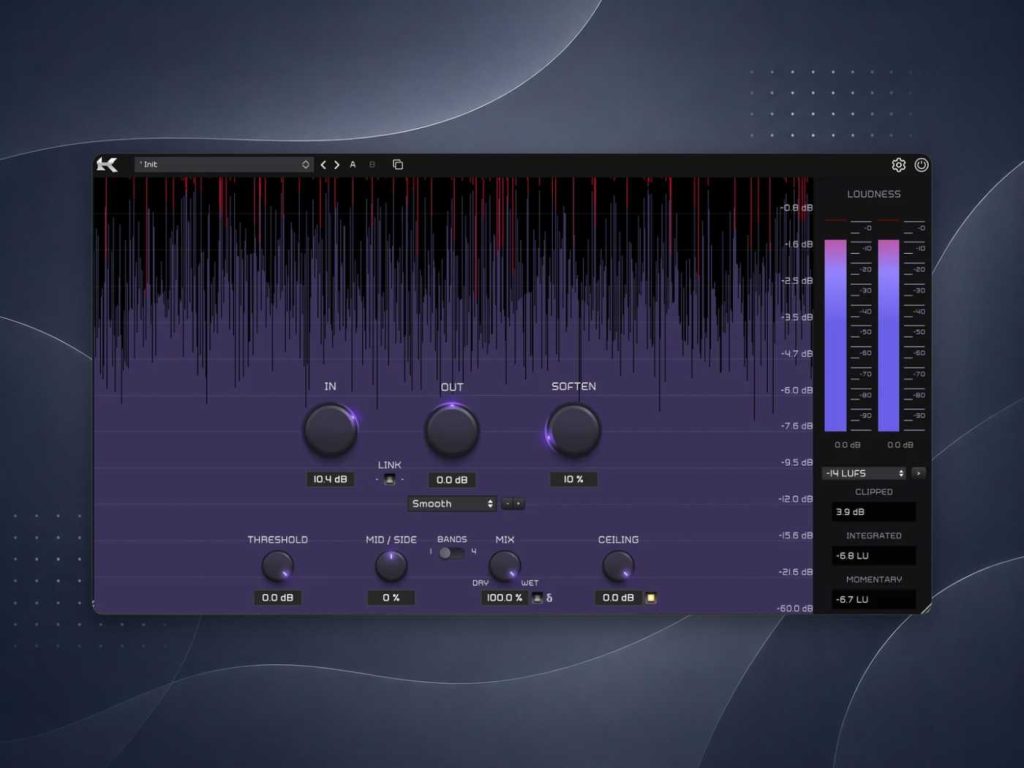
Task: Flip the BANDS 1/4 switch
Action: 451,553
